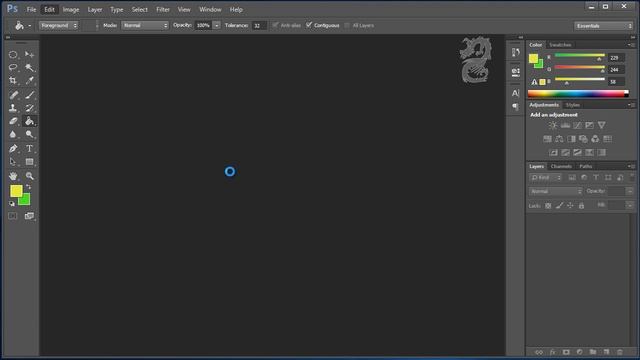This screenshot has width=640, height=360.
Task: Toggle lock image pixels
Action: click(x=559, y=206)
